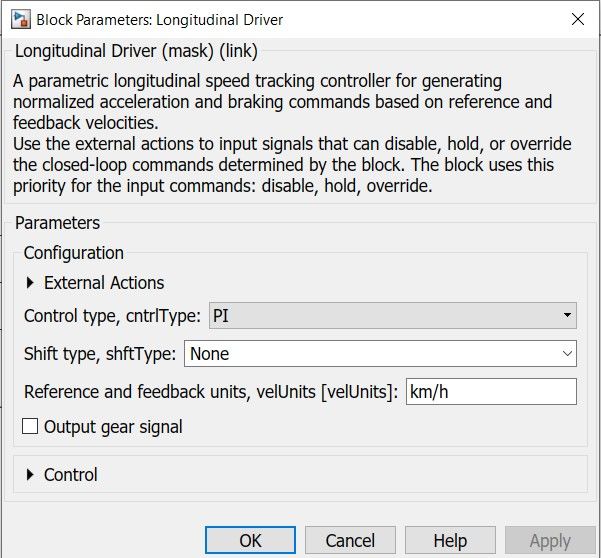The image size is (601, 558).
Task: Click the greyed-out Apply button
Action: coord(549,541)
